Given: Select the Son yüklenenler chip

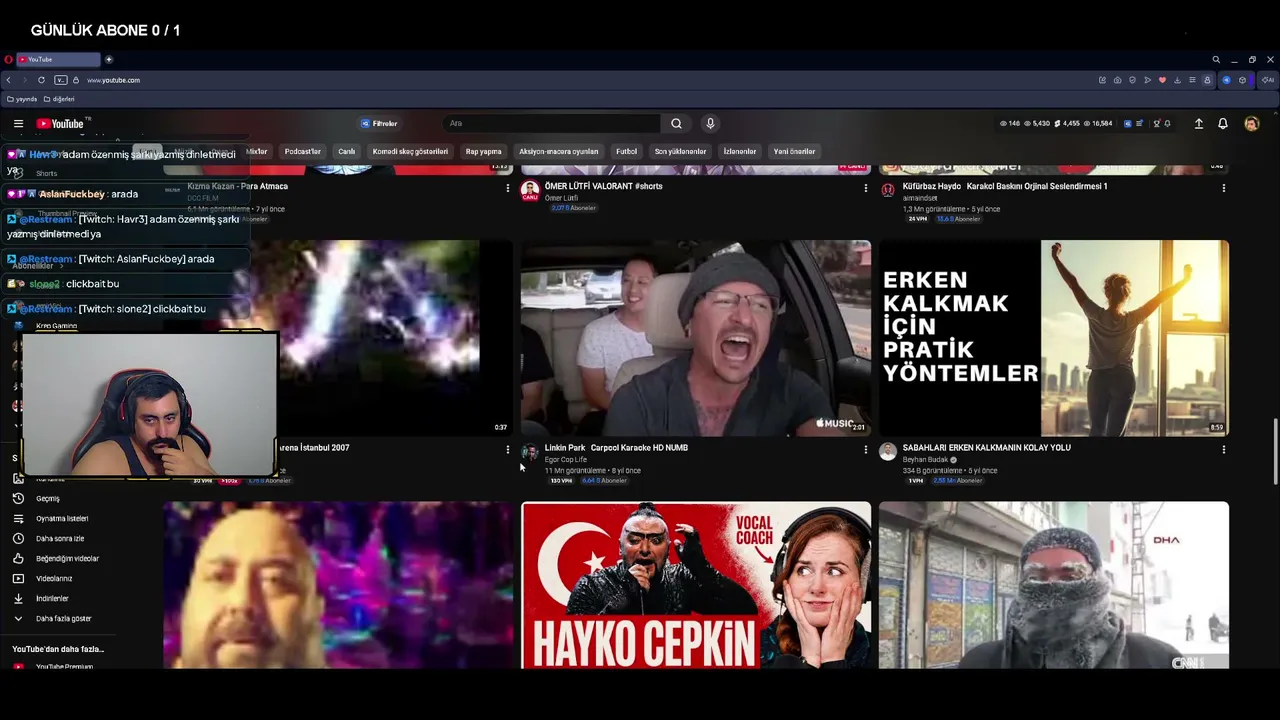Looking at the screenshot, I should coord(680,152).
